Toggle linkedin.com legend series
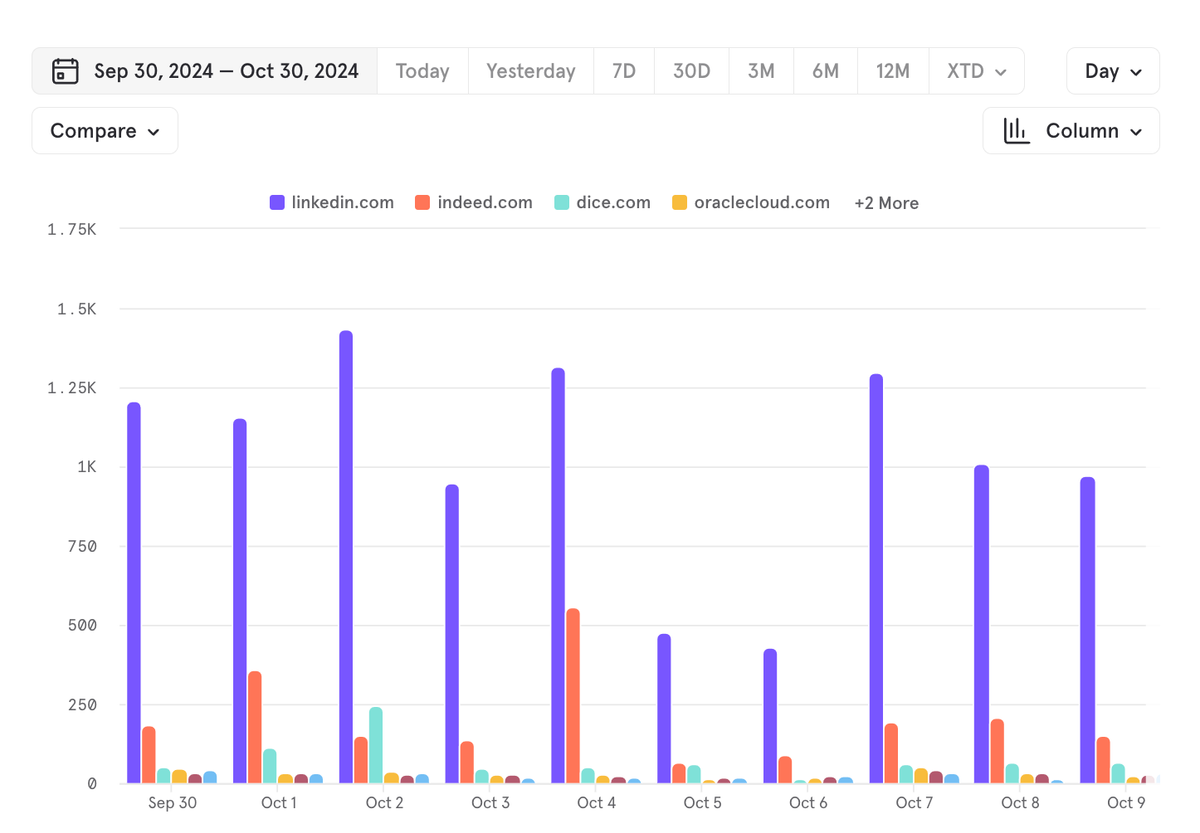Screen dimensions: 1200x833 (332, 203)
